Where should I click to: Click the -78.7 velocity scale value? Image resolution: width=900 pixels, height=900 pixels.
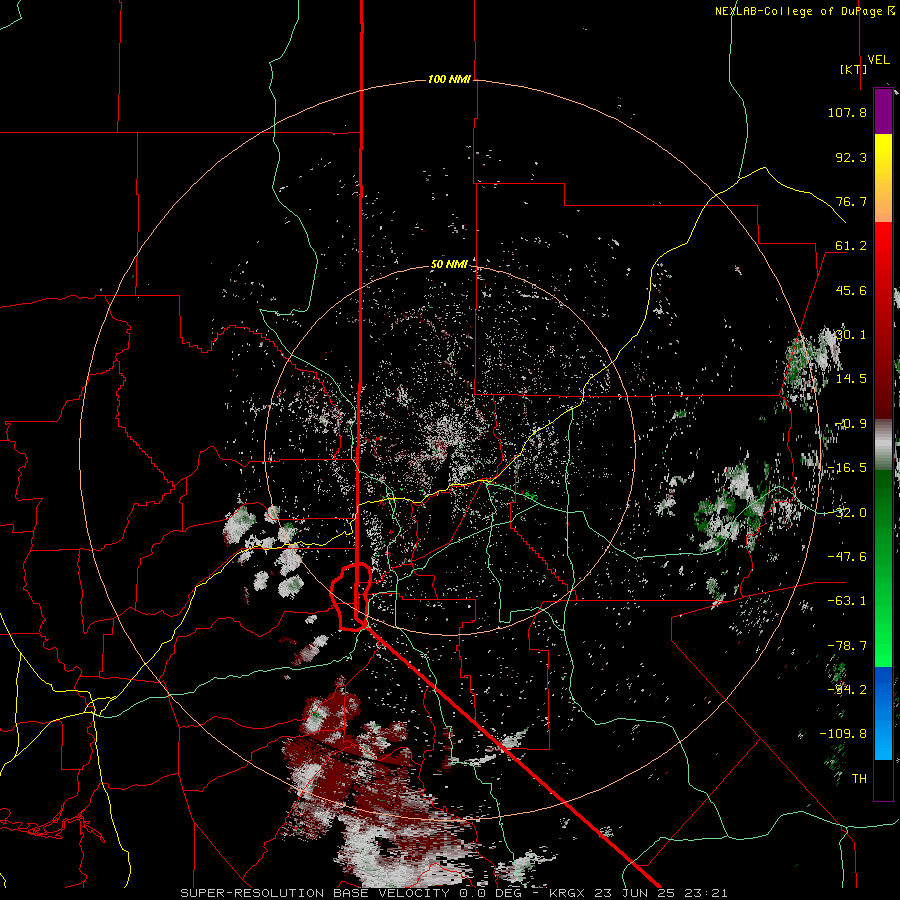[x=847, y=646]
